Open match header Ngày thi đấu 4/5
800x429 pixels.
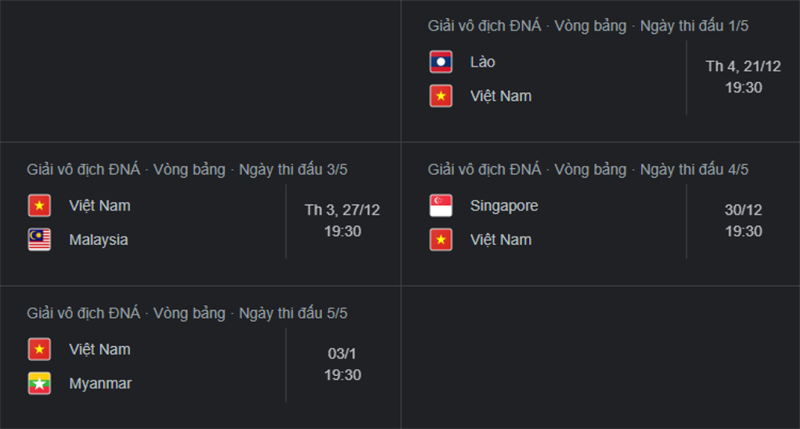[588, 169]
